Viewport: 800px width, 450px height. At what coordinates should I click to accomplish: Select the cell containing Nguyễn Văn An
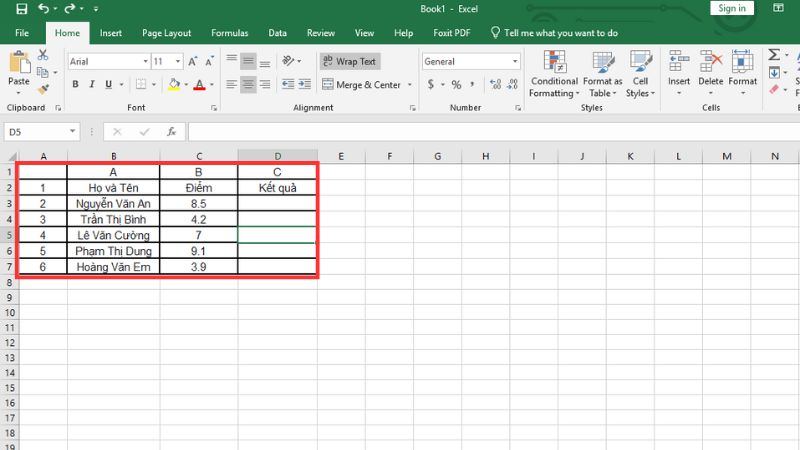click(x=113, y=202)
